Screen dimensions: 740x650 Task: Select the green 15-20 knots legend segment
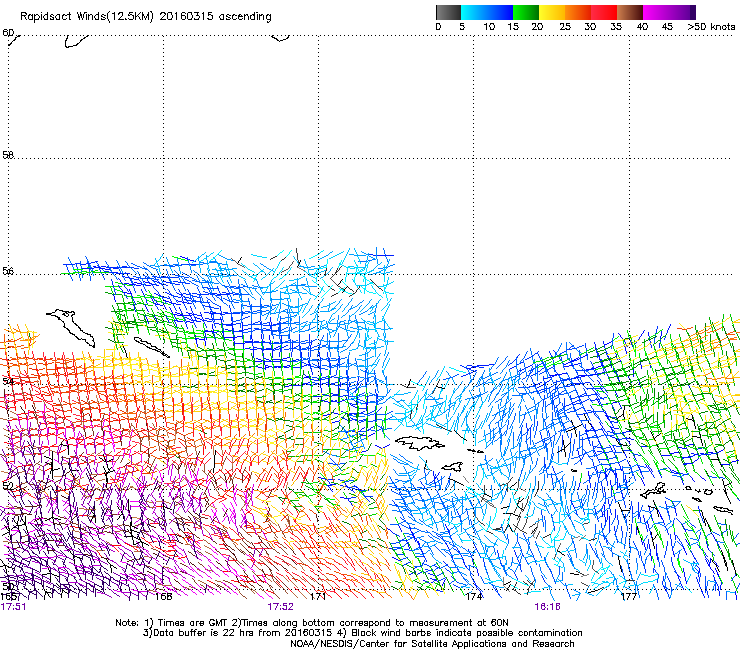point(526,12)
